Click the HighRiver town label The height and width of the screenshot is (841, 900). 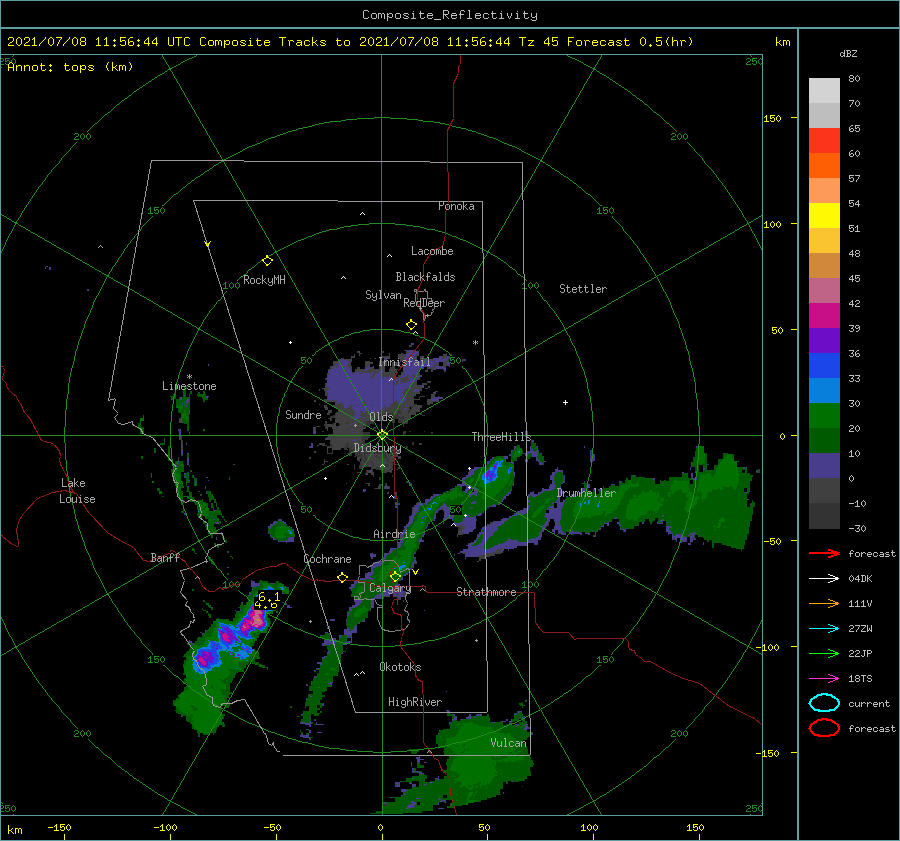pos(414,702)
